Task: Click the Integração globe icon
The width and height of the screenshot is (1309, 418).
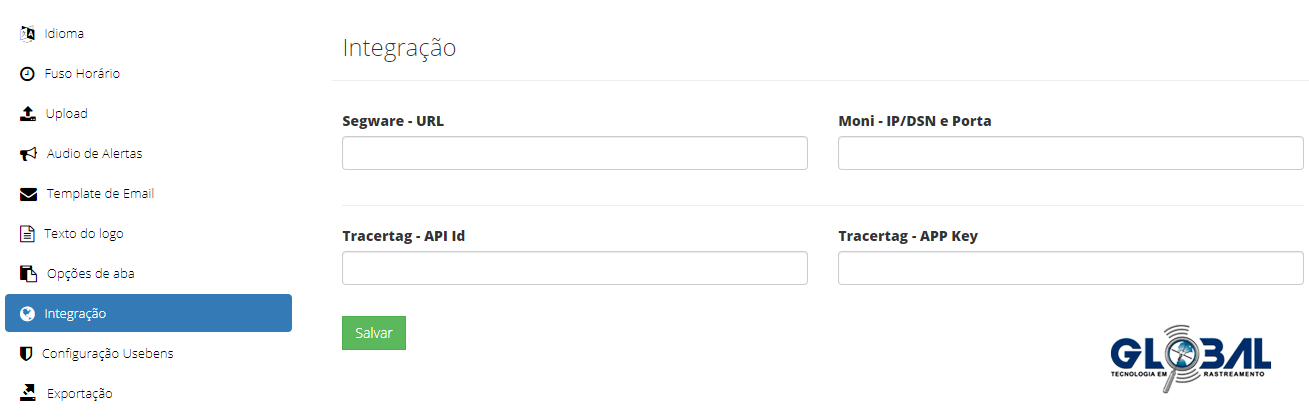Action: [28, 314]
